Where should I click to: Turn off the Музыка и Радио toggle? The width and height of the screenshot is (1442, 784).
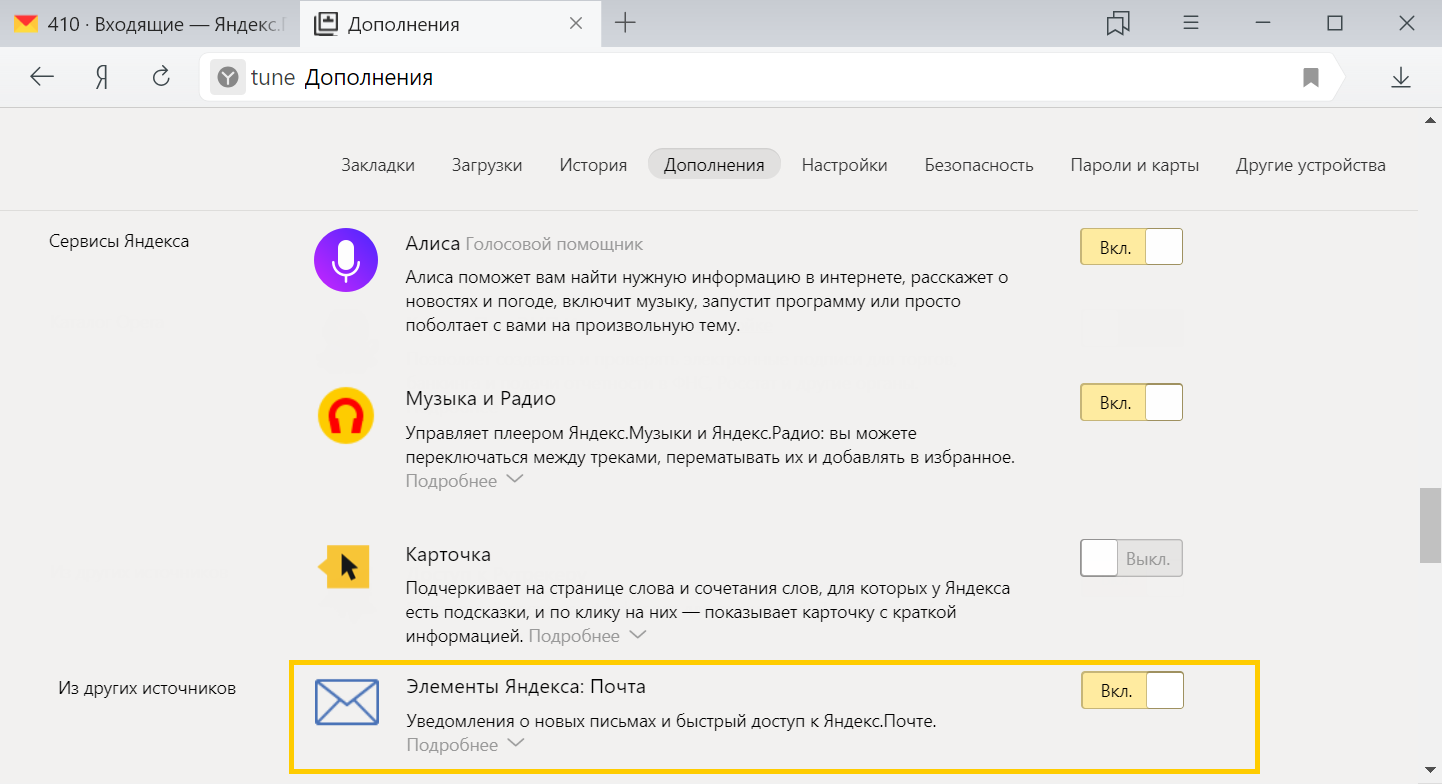tap(1131, 403)
